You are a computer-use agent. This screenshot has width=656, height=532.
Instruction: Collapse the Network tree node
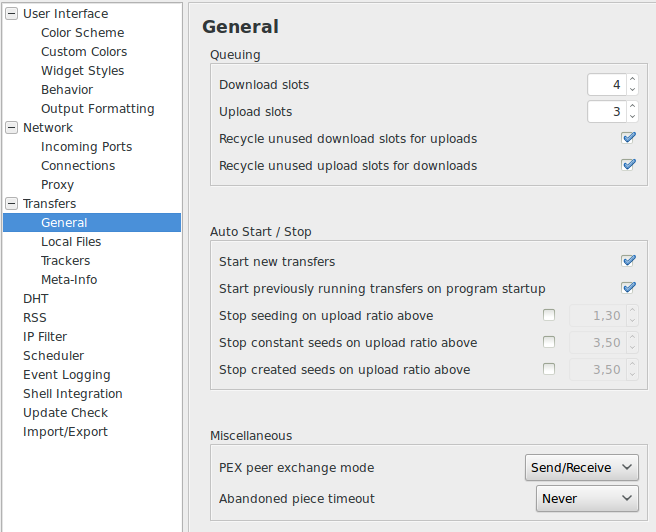[x=11, y=128]
